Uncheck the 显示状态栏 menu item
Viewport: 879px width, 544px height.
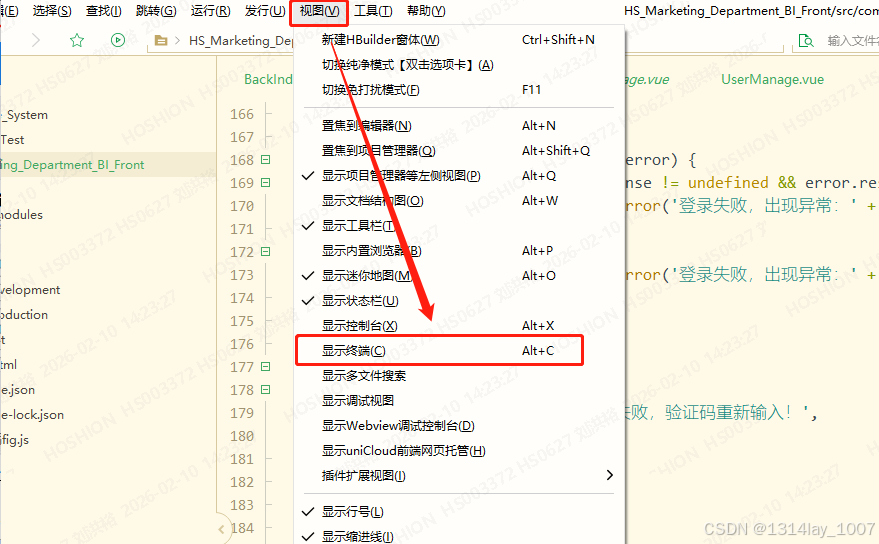point(359,301)
